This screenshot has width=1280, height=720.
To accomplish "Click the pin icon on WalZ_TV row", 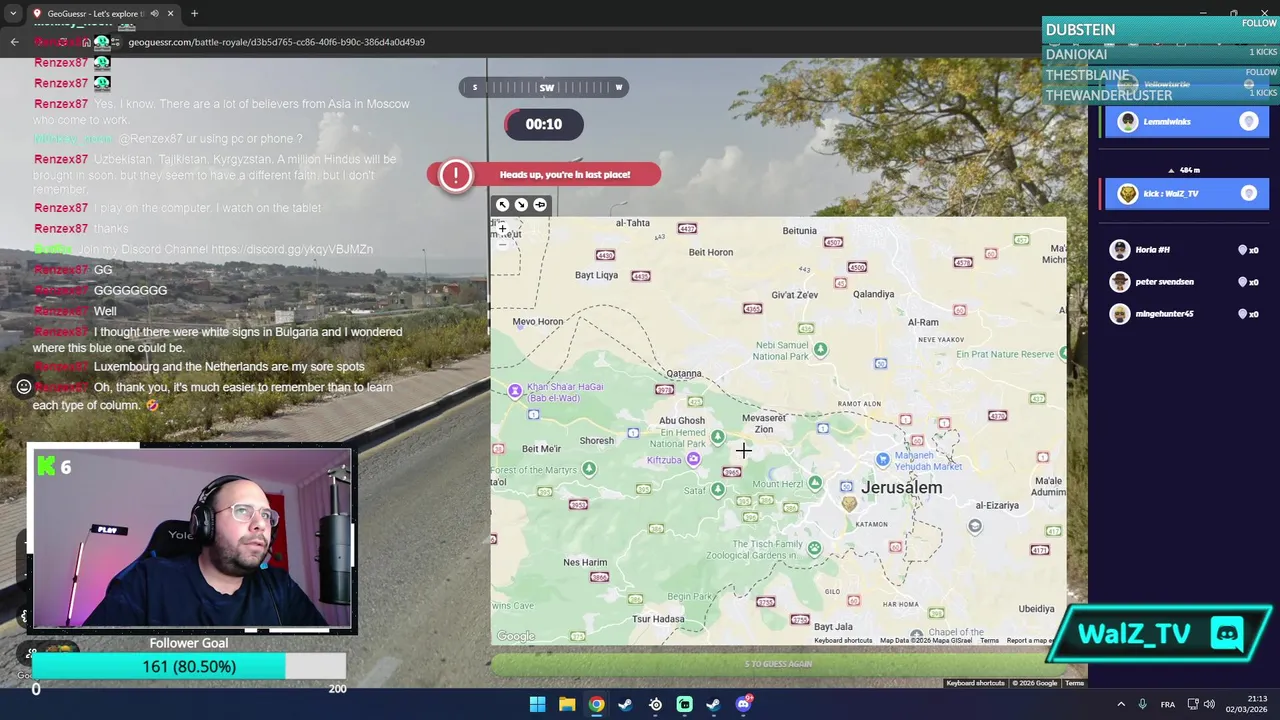I will (x=1249, y=194).
